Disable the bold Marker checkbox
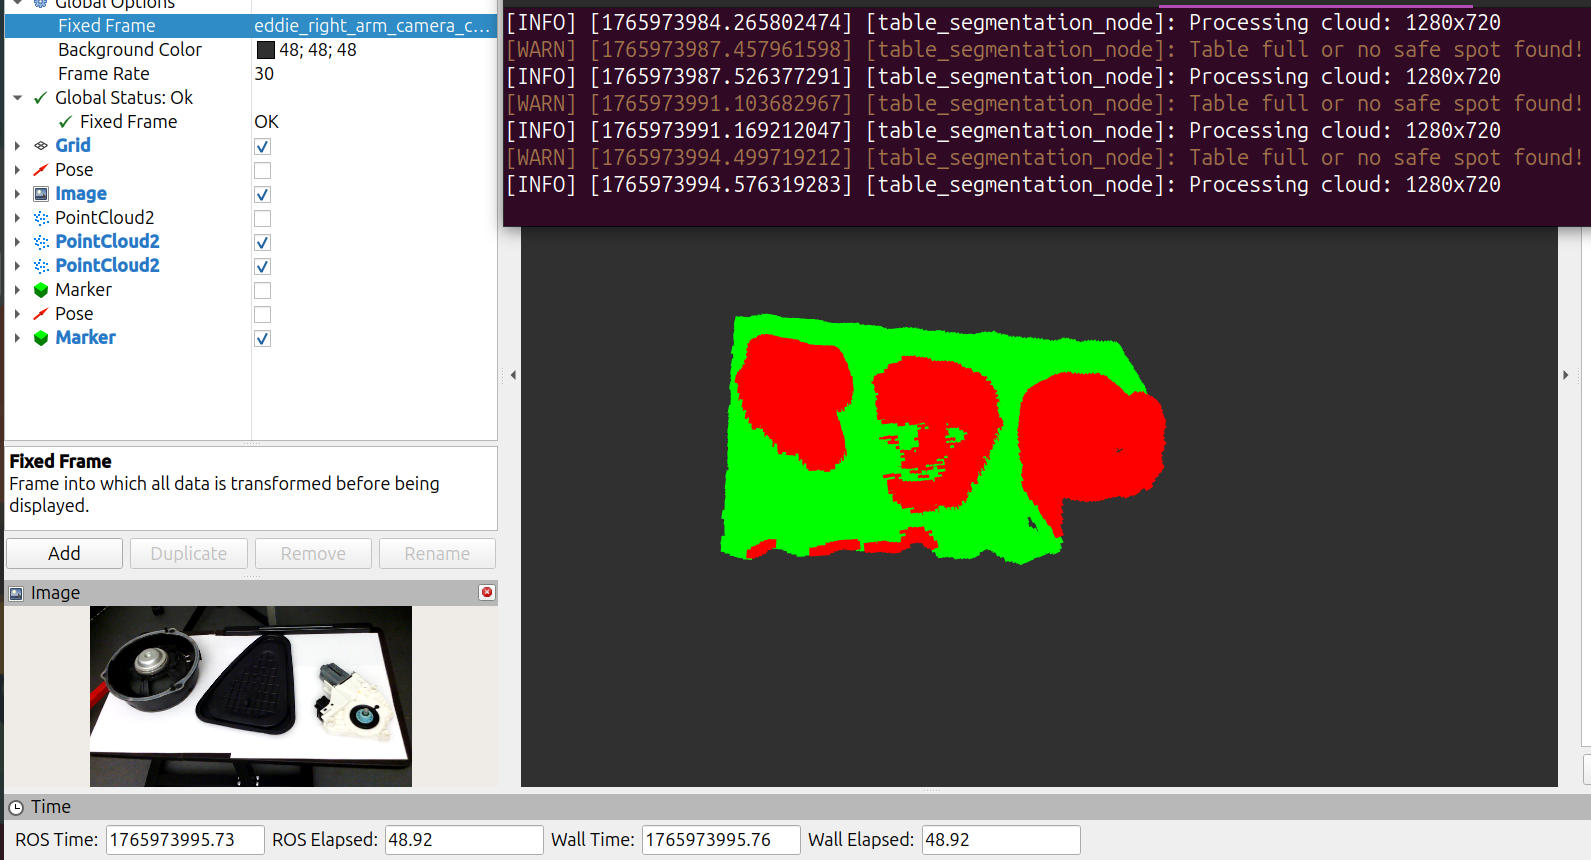1591x860 pixels. point(263,339)
